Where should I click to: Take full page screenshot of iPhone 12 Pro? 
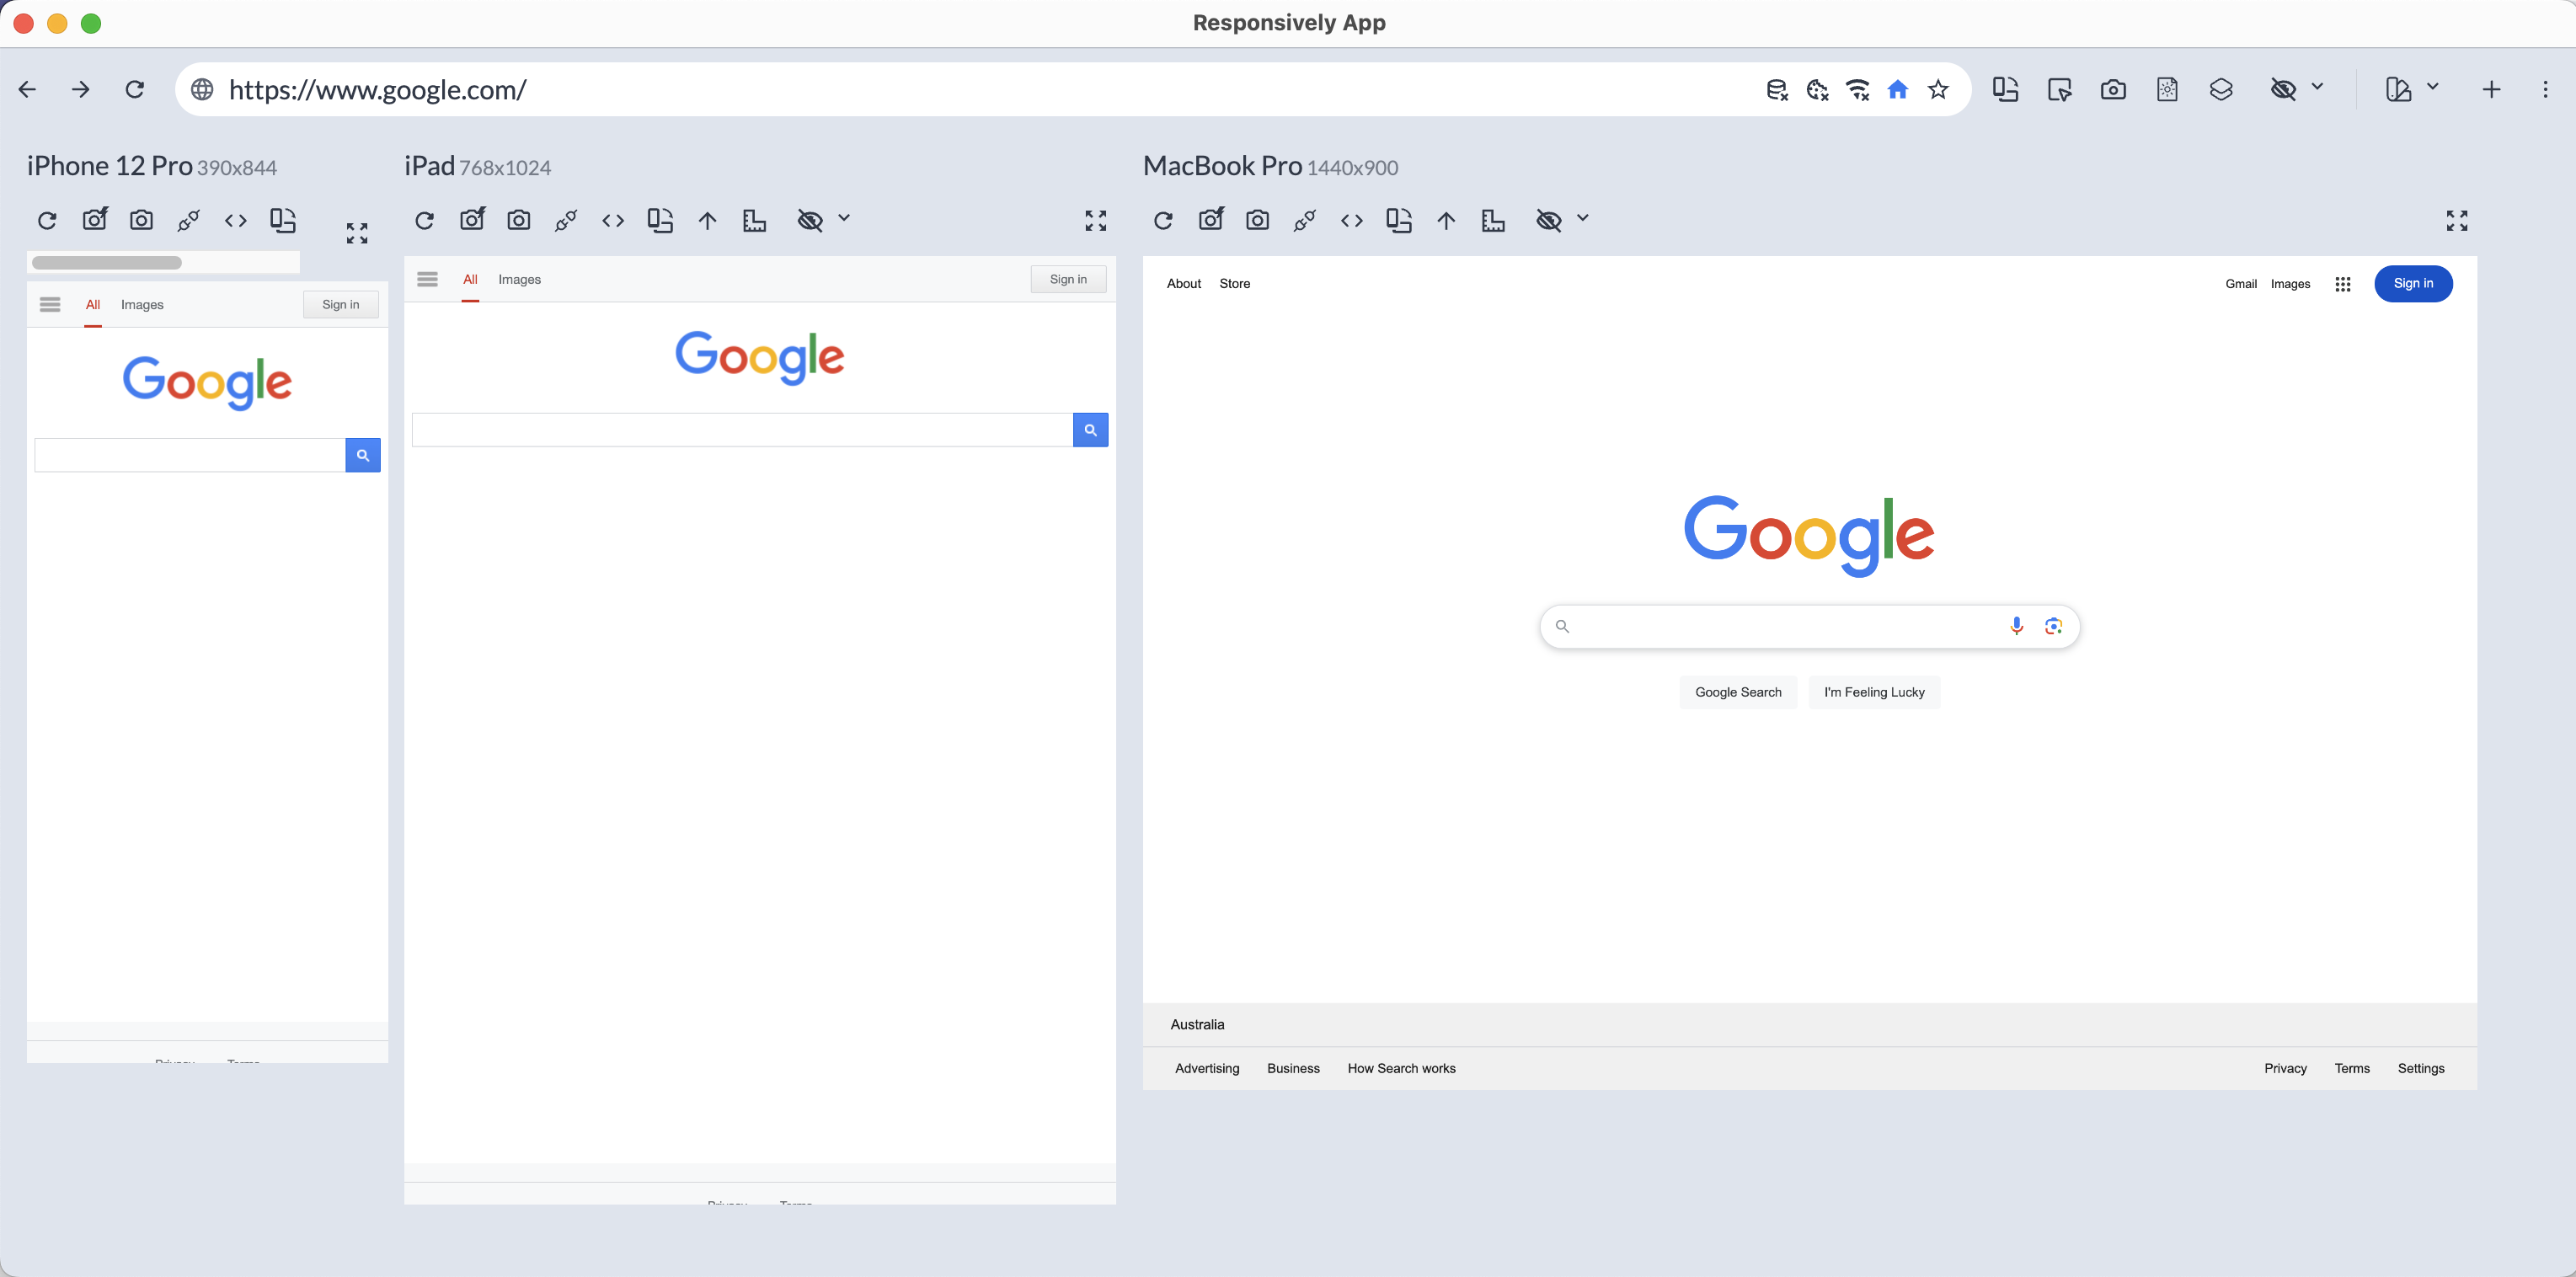point(142,220)
